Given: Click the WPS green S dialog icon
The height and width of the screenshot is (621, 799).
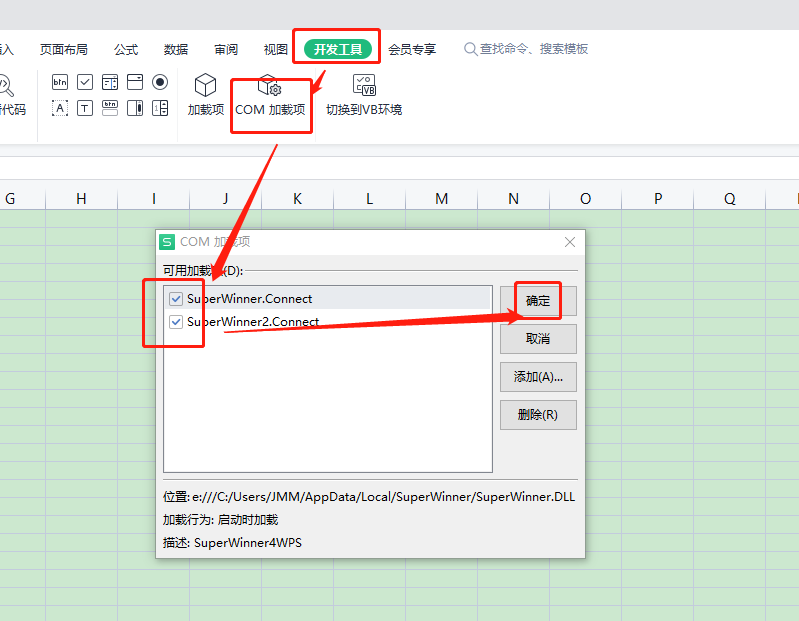Looking at the screenshot, I should (167, 242).
